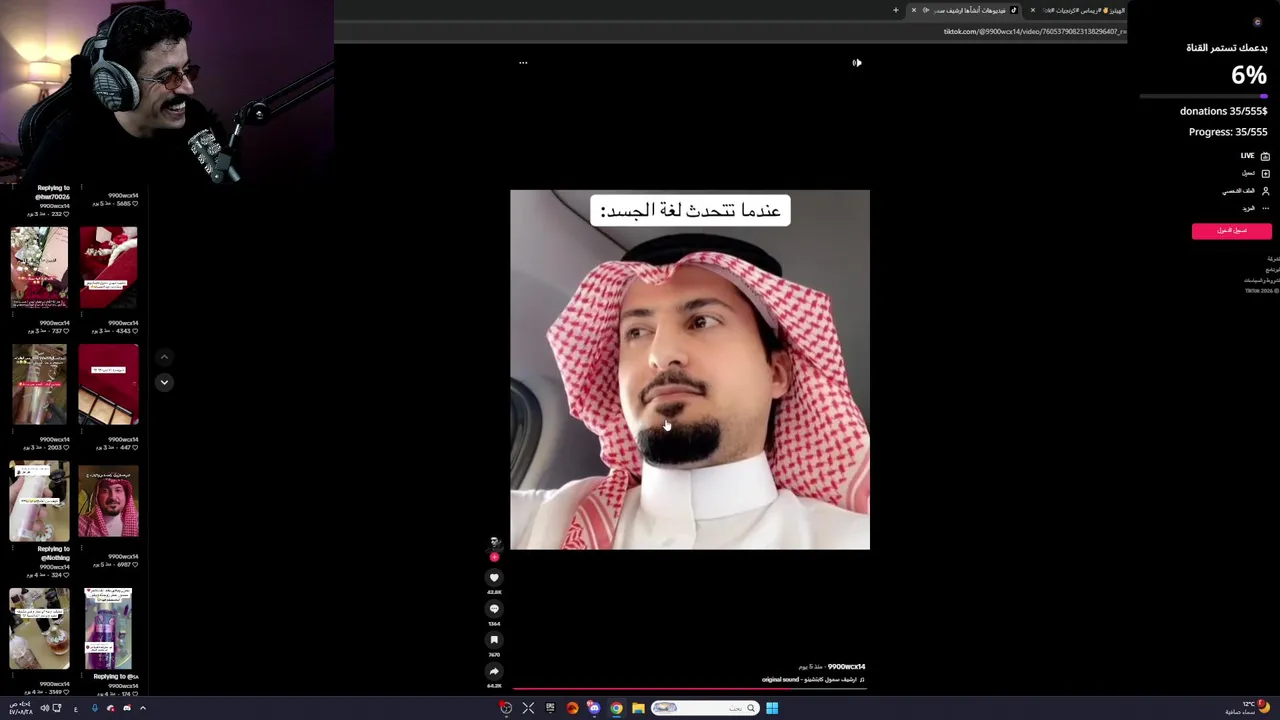Open the video comments bubble icon
Viewport: 1280px width, 720px height.
click(x=494, y=608)
